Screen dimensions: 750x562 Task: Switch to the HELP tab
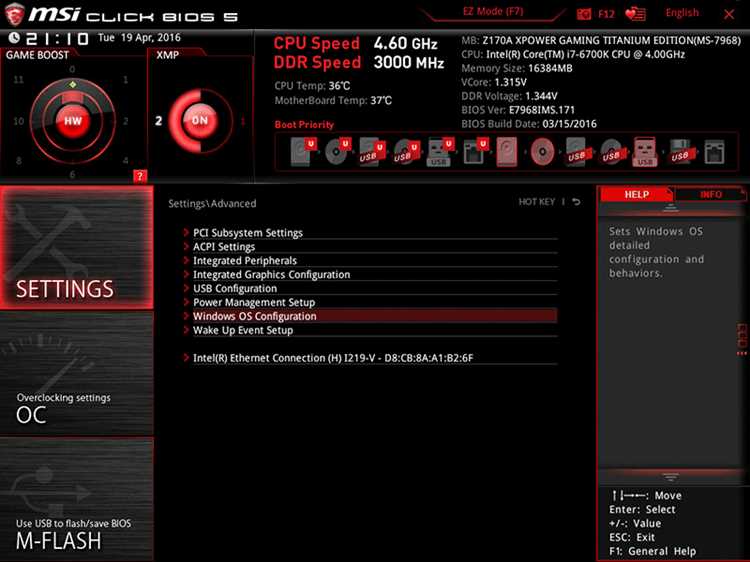tap(637, 195)
